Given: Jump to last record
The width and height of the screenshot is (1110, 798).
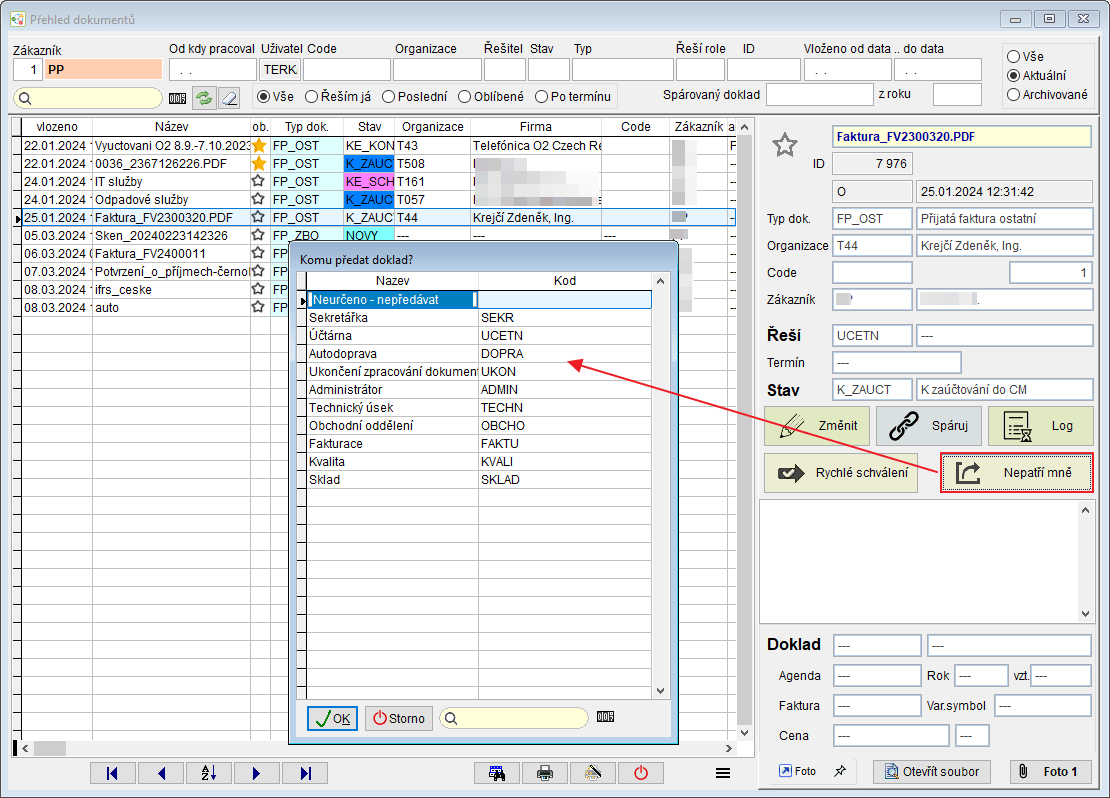Looking at the screenshot, I should (304, 773).
